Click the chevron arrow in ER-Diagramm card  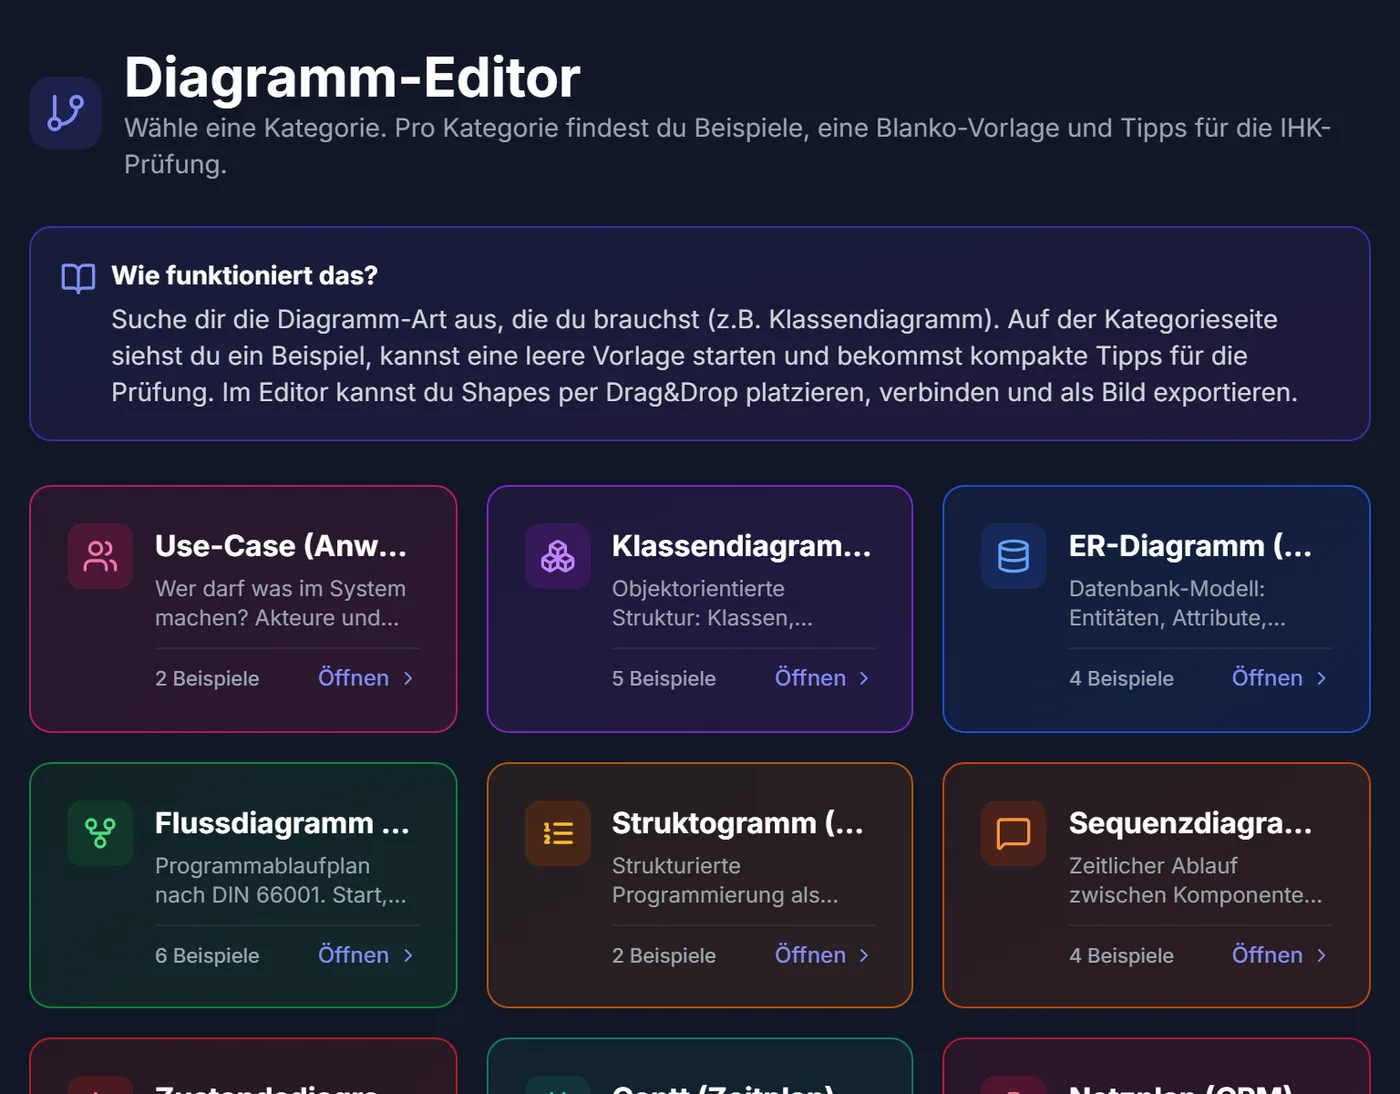1321,678
